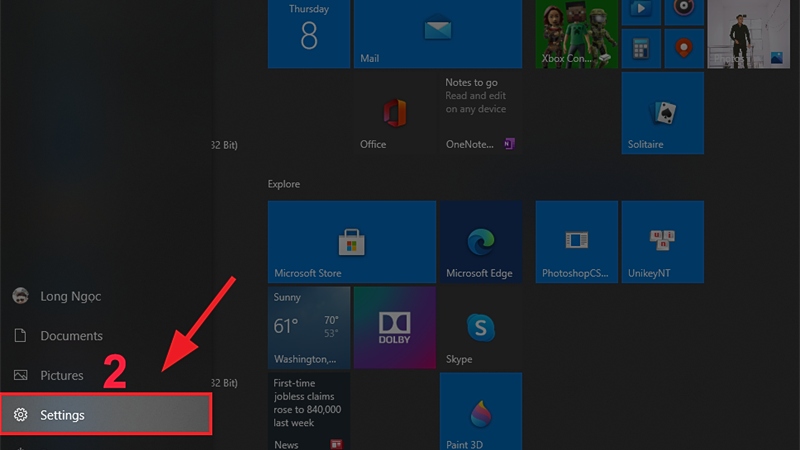The width and height of the screenshot is (800, 450).
Task: Open the OneNote tile
Action: pyautogui.click(x=481, y=113)
